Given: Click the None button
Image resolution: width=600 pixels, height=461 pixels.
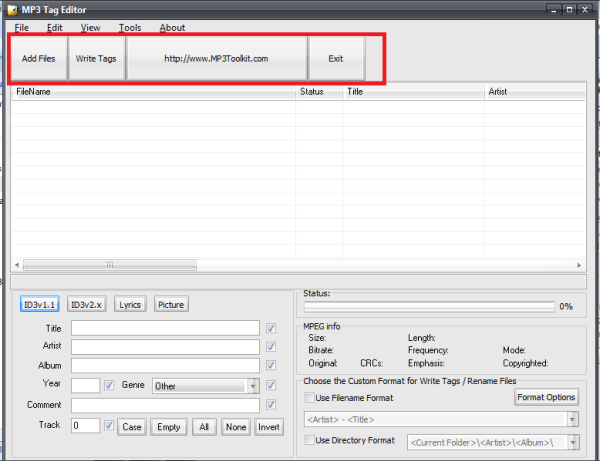Looking at the screenshot, I should [236, 427].
